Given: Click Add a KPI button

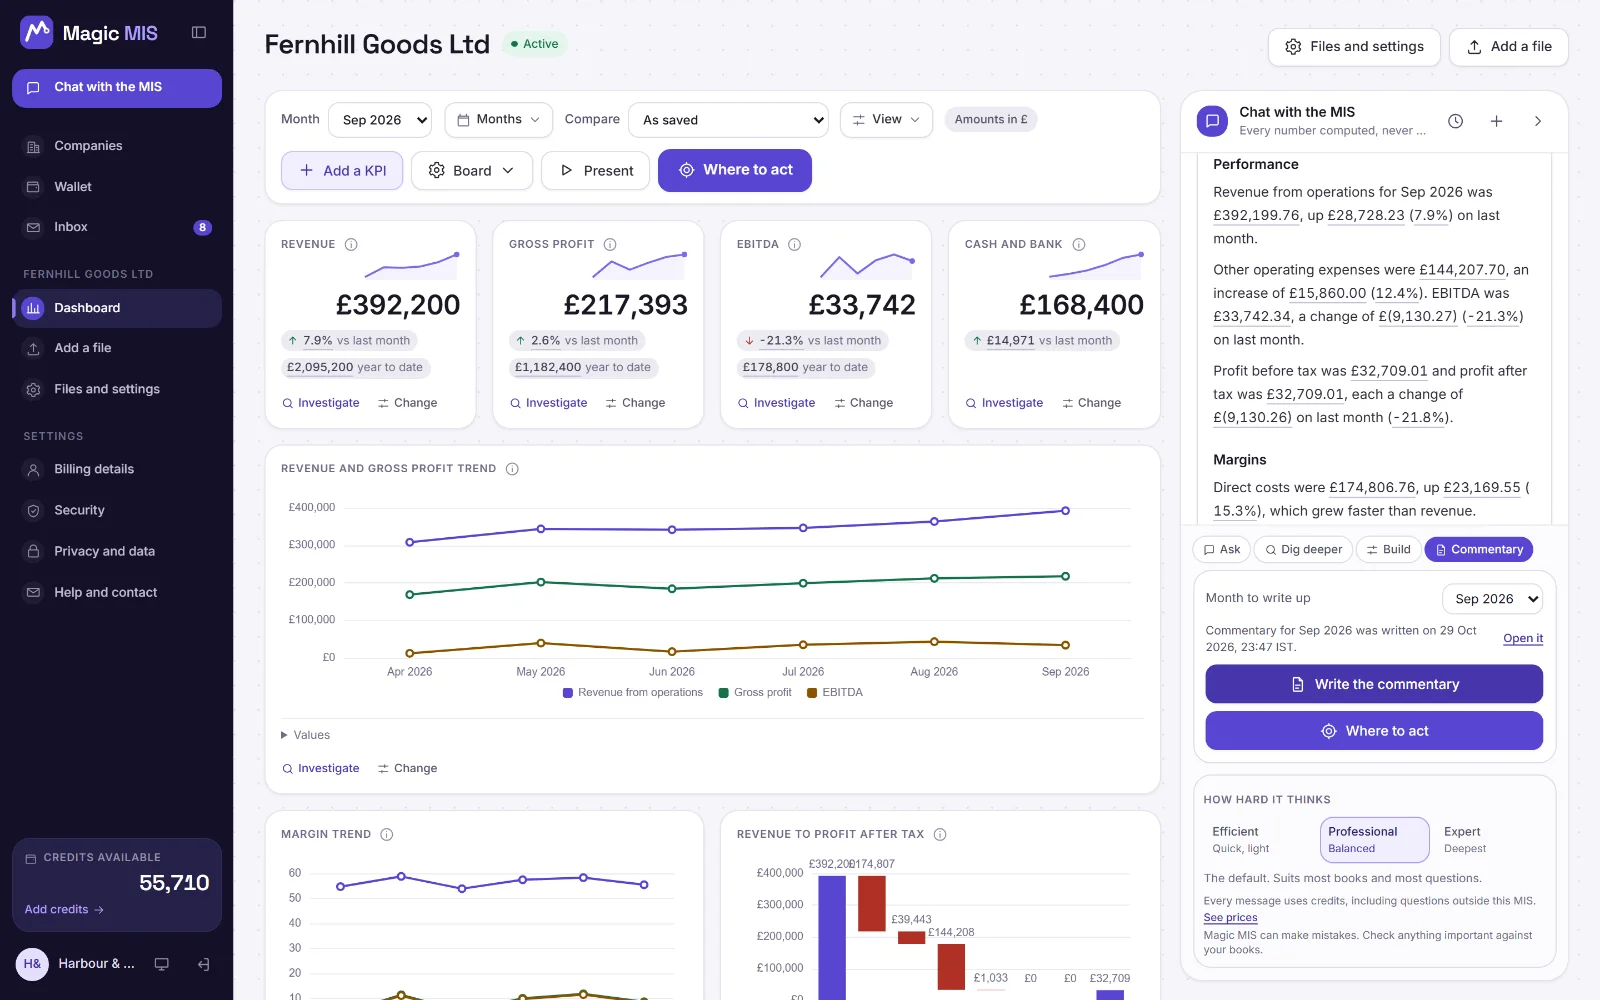Looking at the screenshot, I should pos(342,171).
